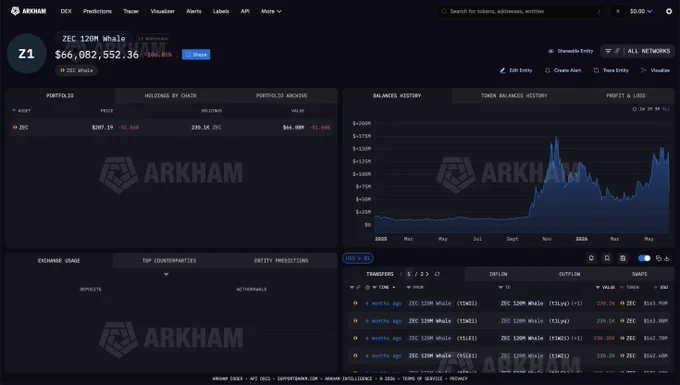Switch to the Inflow tab
Viewport: 680px width, 385px height.
(498, 274)
